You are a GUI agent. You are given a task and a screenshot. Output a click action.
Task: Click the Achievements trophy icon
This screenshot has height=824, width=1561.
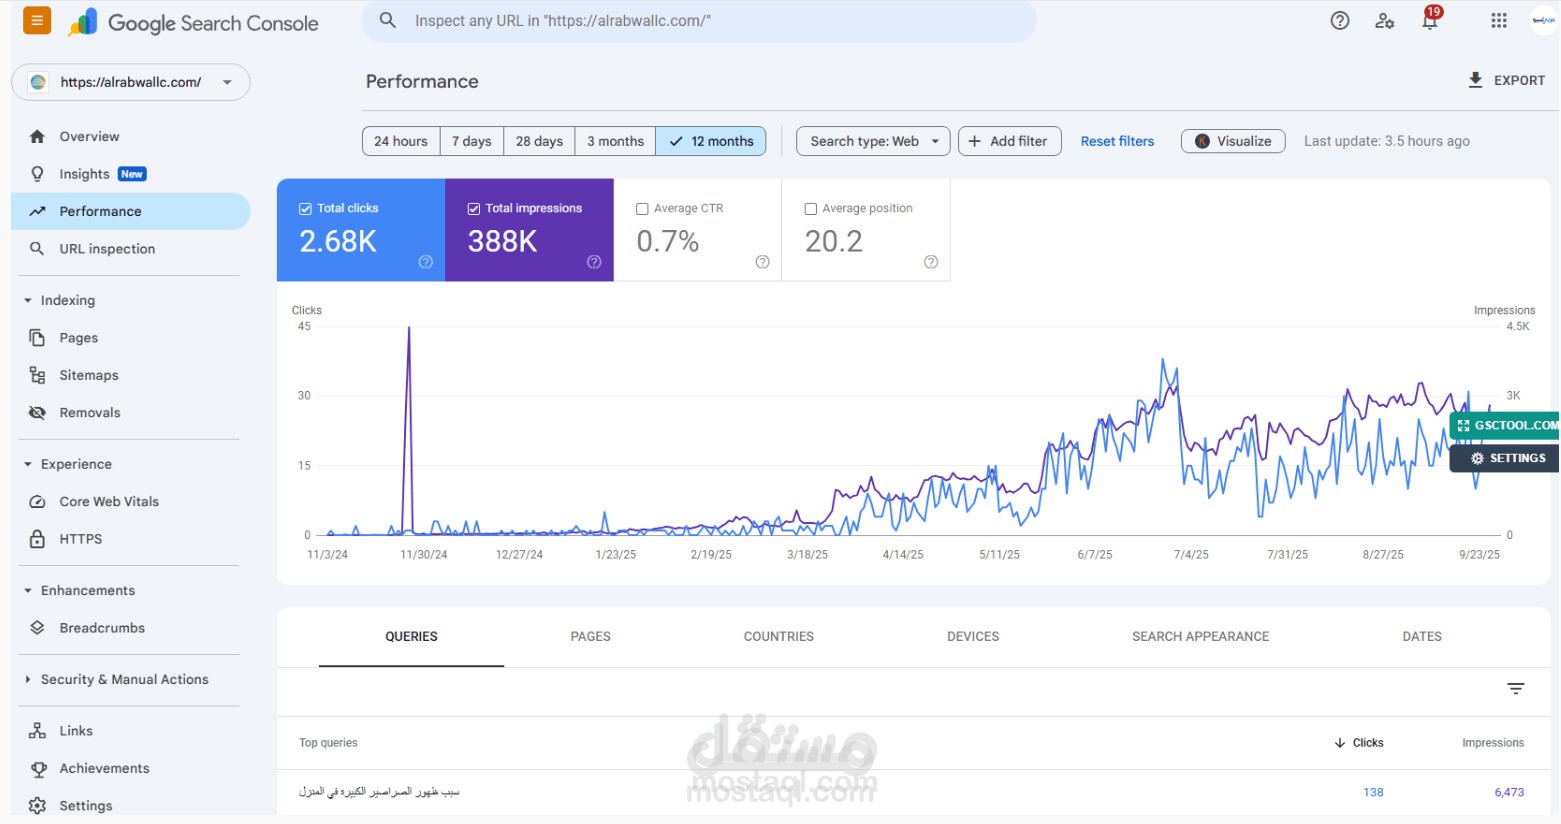pyautogui.click(x=38, y=768)
